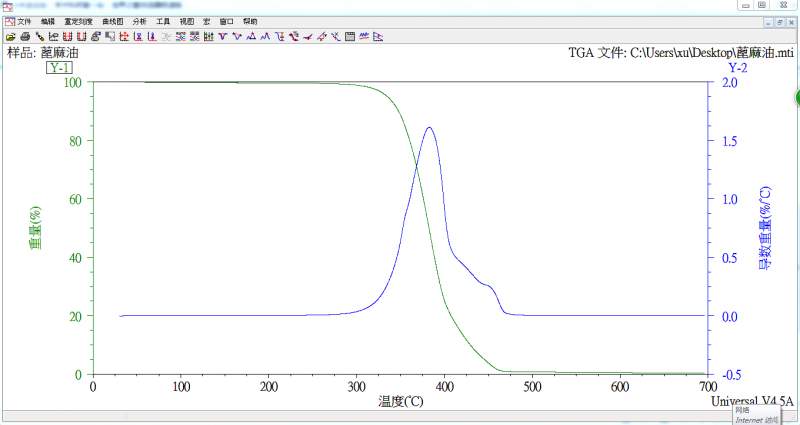This screenshot has height=425, width=800.
Task: Click the crossing-lines onset toolbar icon
Action: pyautogui.click(x=335, y=37)
